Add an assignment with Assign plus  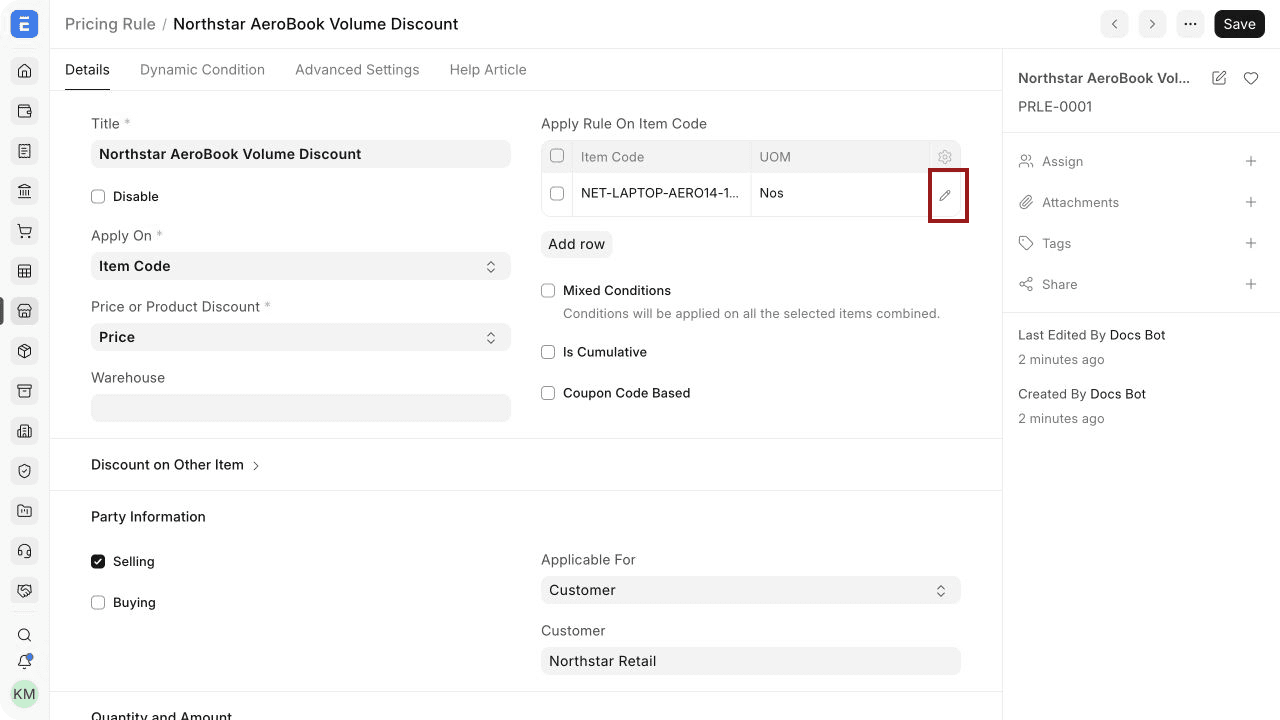(x=1251, y=161)
